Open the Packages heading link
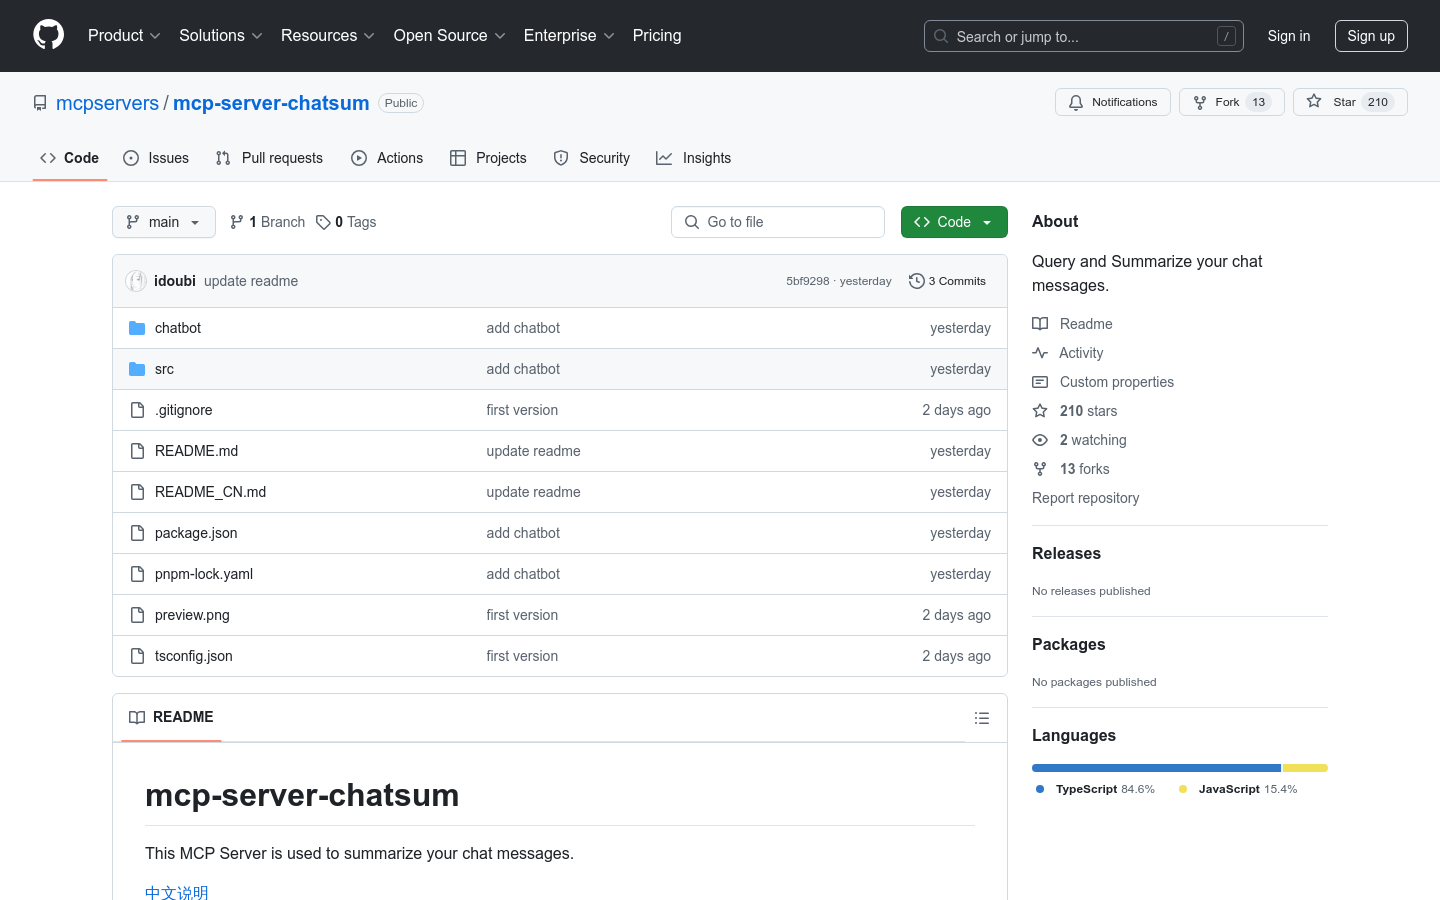Screen dimensions: 1440x900 point(1068,644)
